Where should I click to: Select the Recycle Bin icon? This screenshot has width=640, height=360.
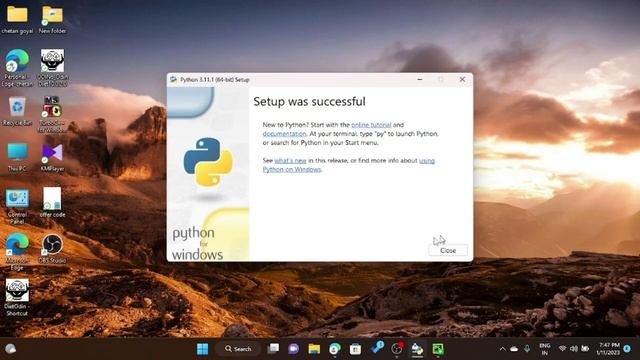17,111
